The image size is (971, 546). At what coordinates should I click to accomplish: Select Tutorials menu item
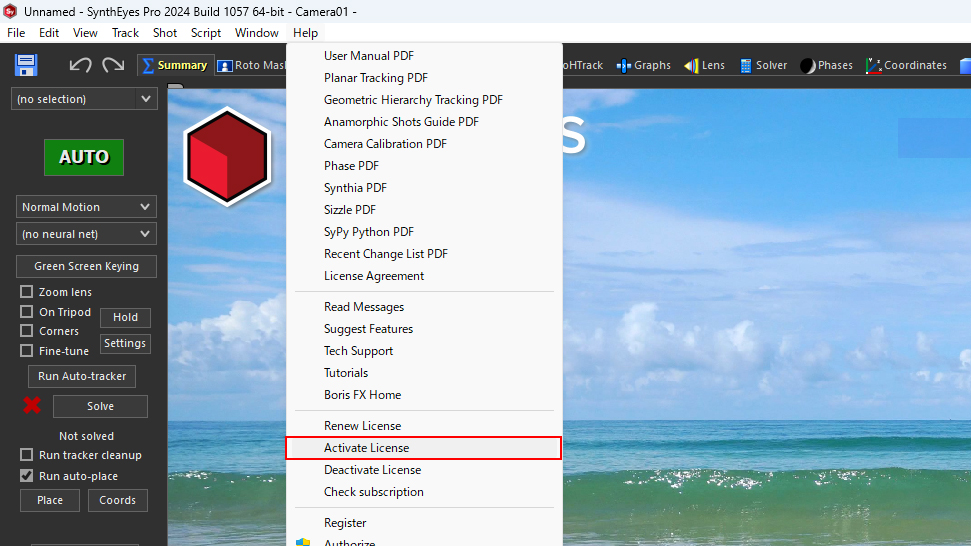pos(424,373)
